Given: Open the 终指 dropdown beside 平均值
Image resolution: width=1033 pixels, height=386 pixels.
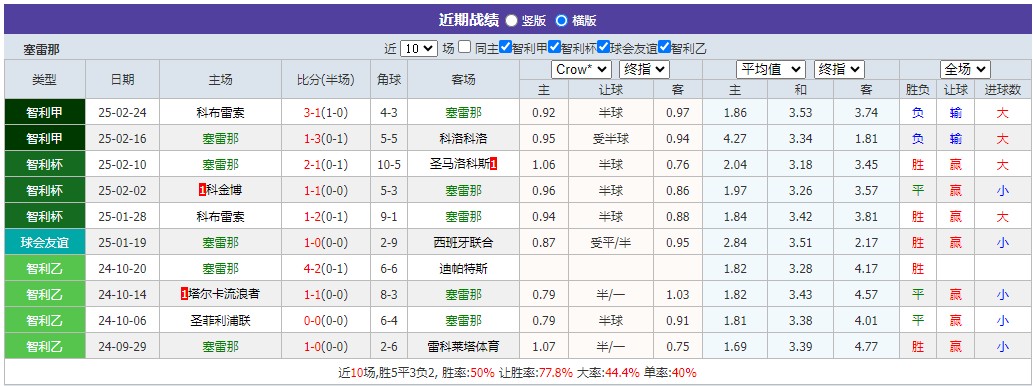Looking at the screenshot, I should click(x=839, y=69).
